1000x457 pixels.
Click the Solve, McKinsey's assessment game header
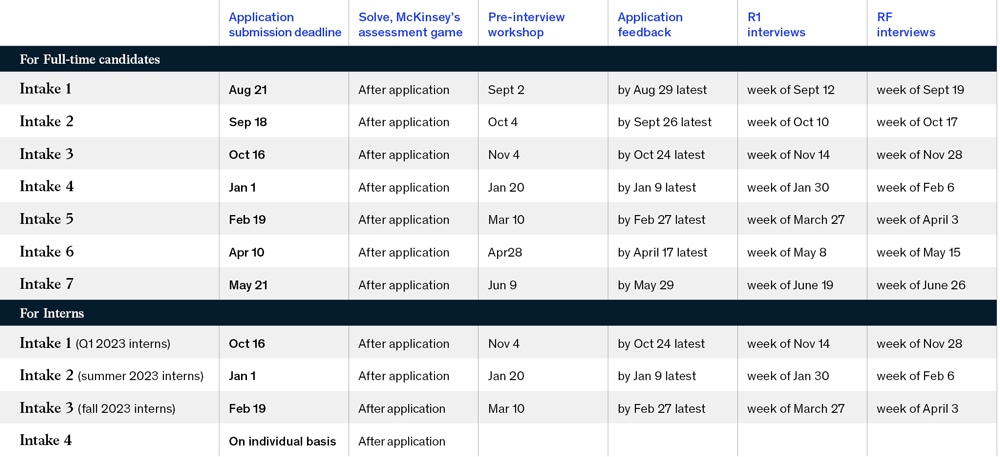[410, 25]
